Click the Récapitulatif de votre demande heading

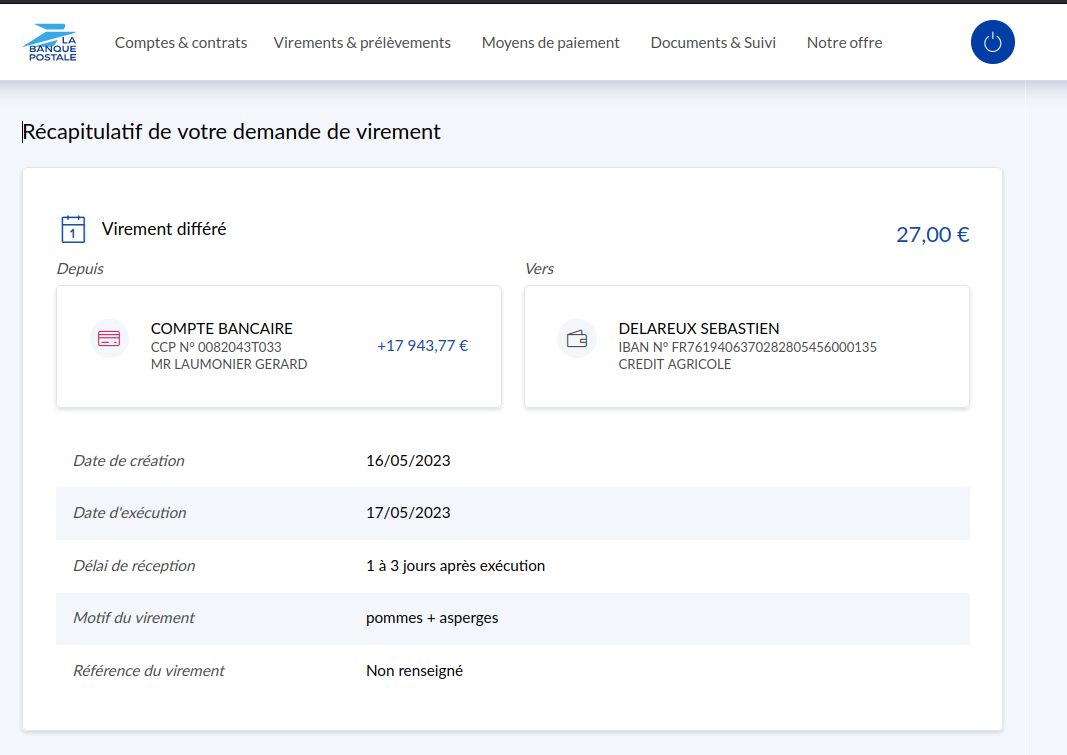point(232,132)
